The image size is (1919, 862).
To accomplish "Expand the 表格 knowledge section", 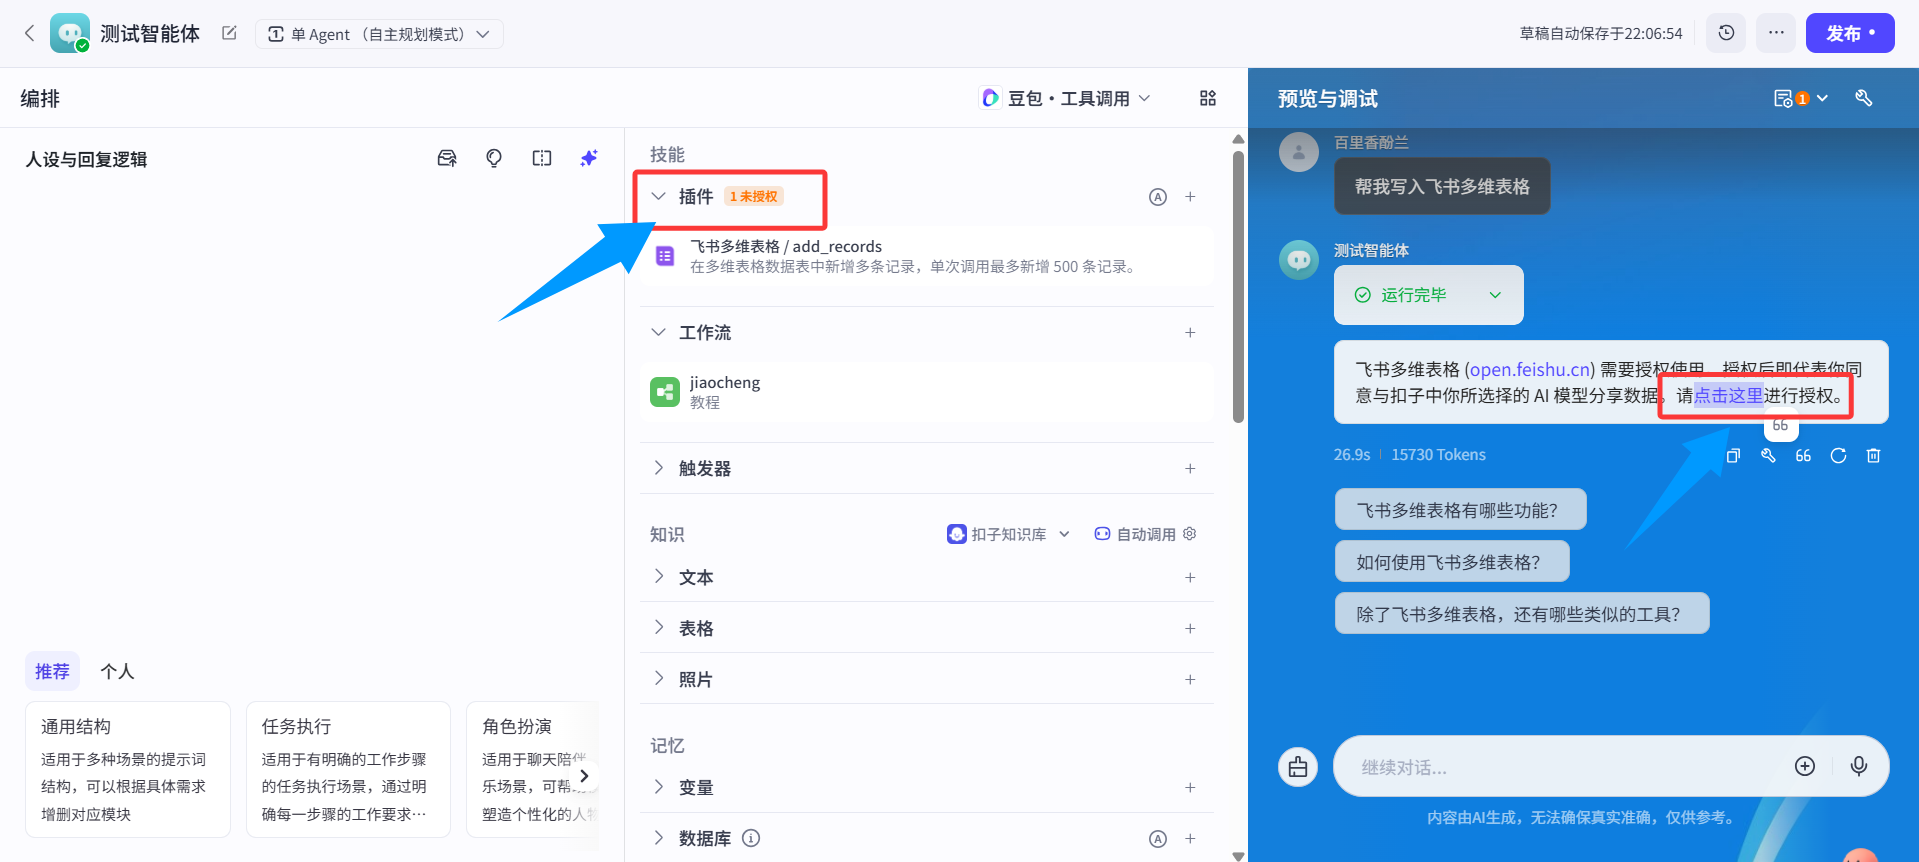I will 658,628.
